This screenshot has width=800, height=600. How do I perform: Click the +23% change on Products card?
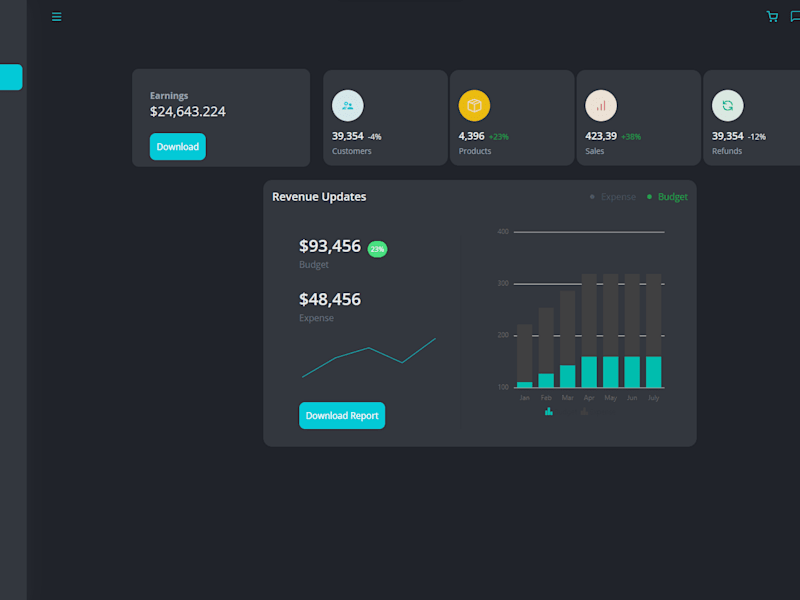498,137
